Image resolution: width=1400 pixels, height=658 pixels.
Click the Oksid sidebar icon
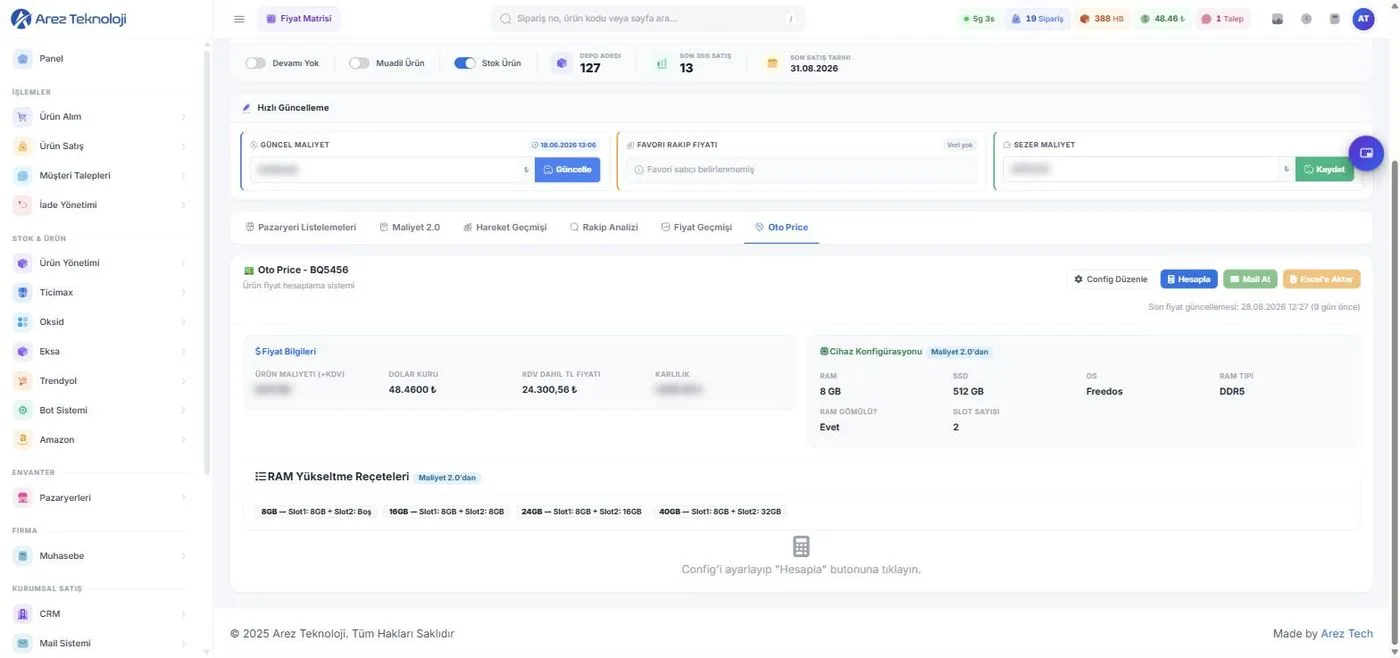pyautogui.click(x=23, y=322)
